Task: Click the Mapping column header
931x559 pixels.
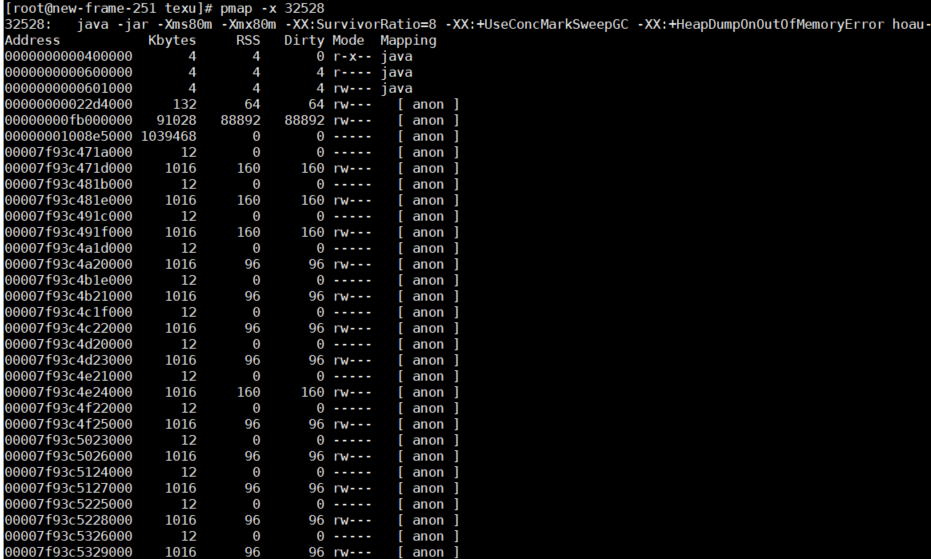Action: click(408, 41)
